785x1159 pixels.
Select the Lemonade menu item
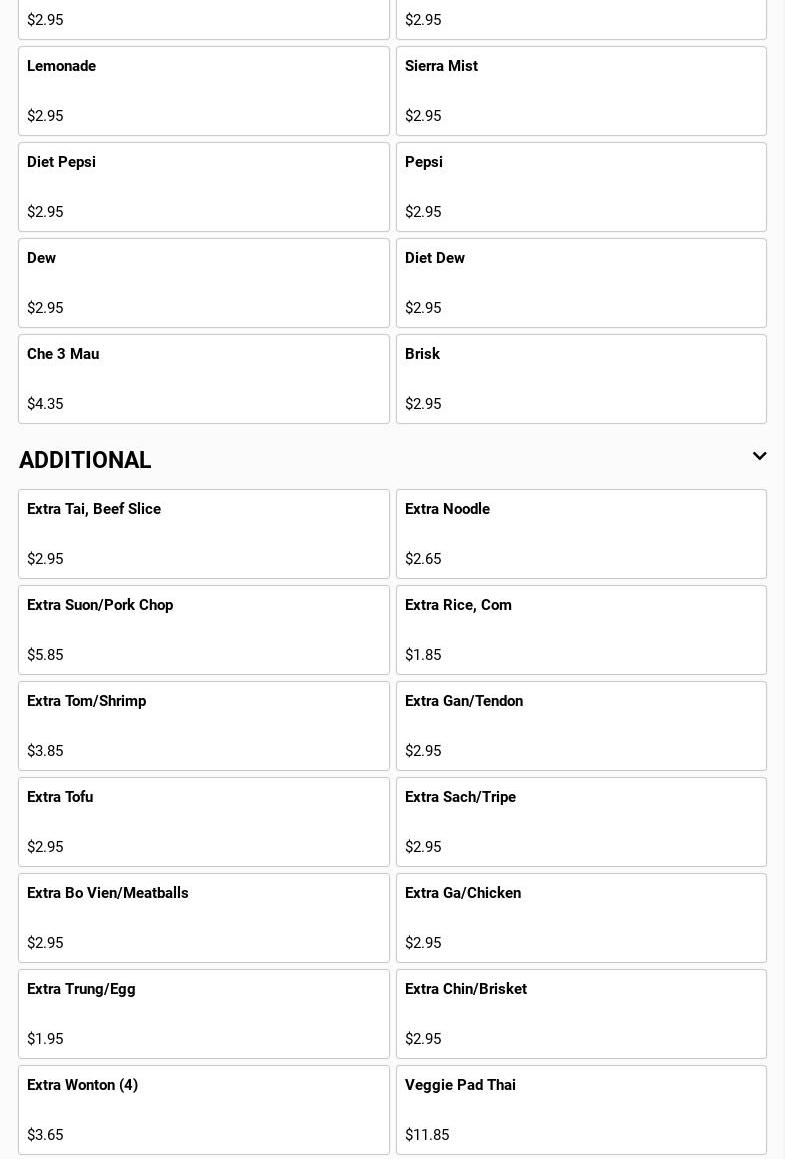[x=203, y=91]
